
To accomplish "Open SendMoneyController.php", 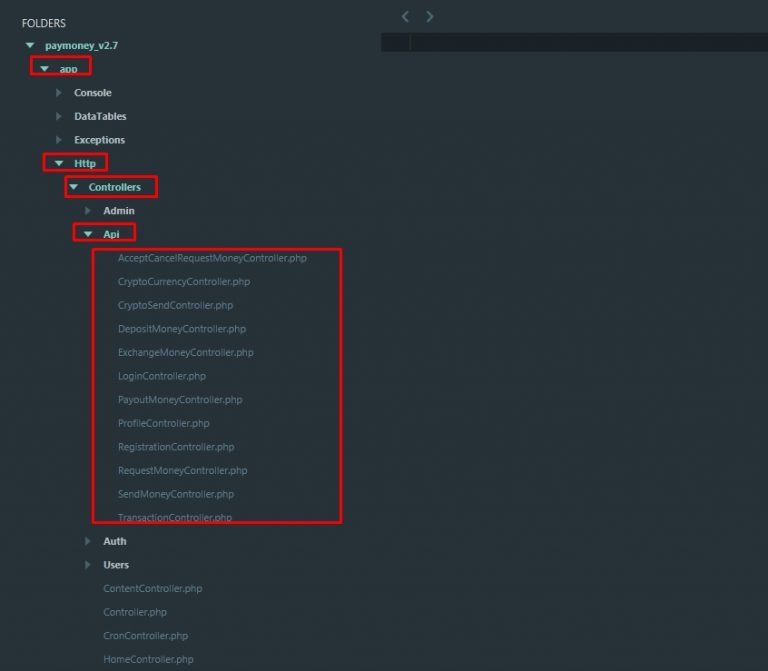I will (175, 494).
